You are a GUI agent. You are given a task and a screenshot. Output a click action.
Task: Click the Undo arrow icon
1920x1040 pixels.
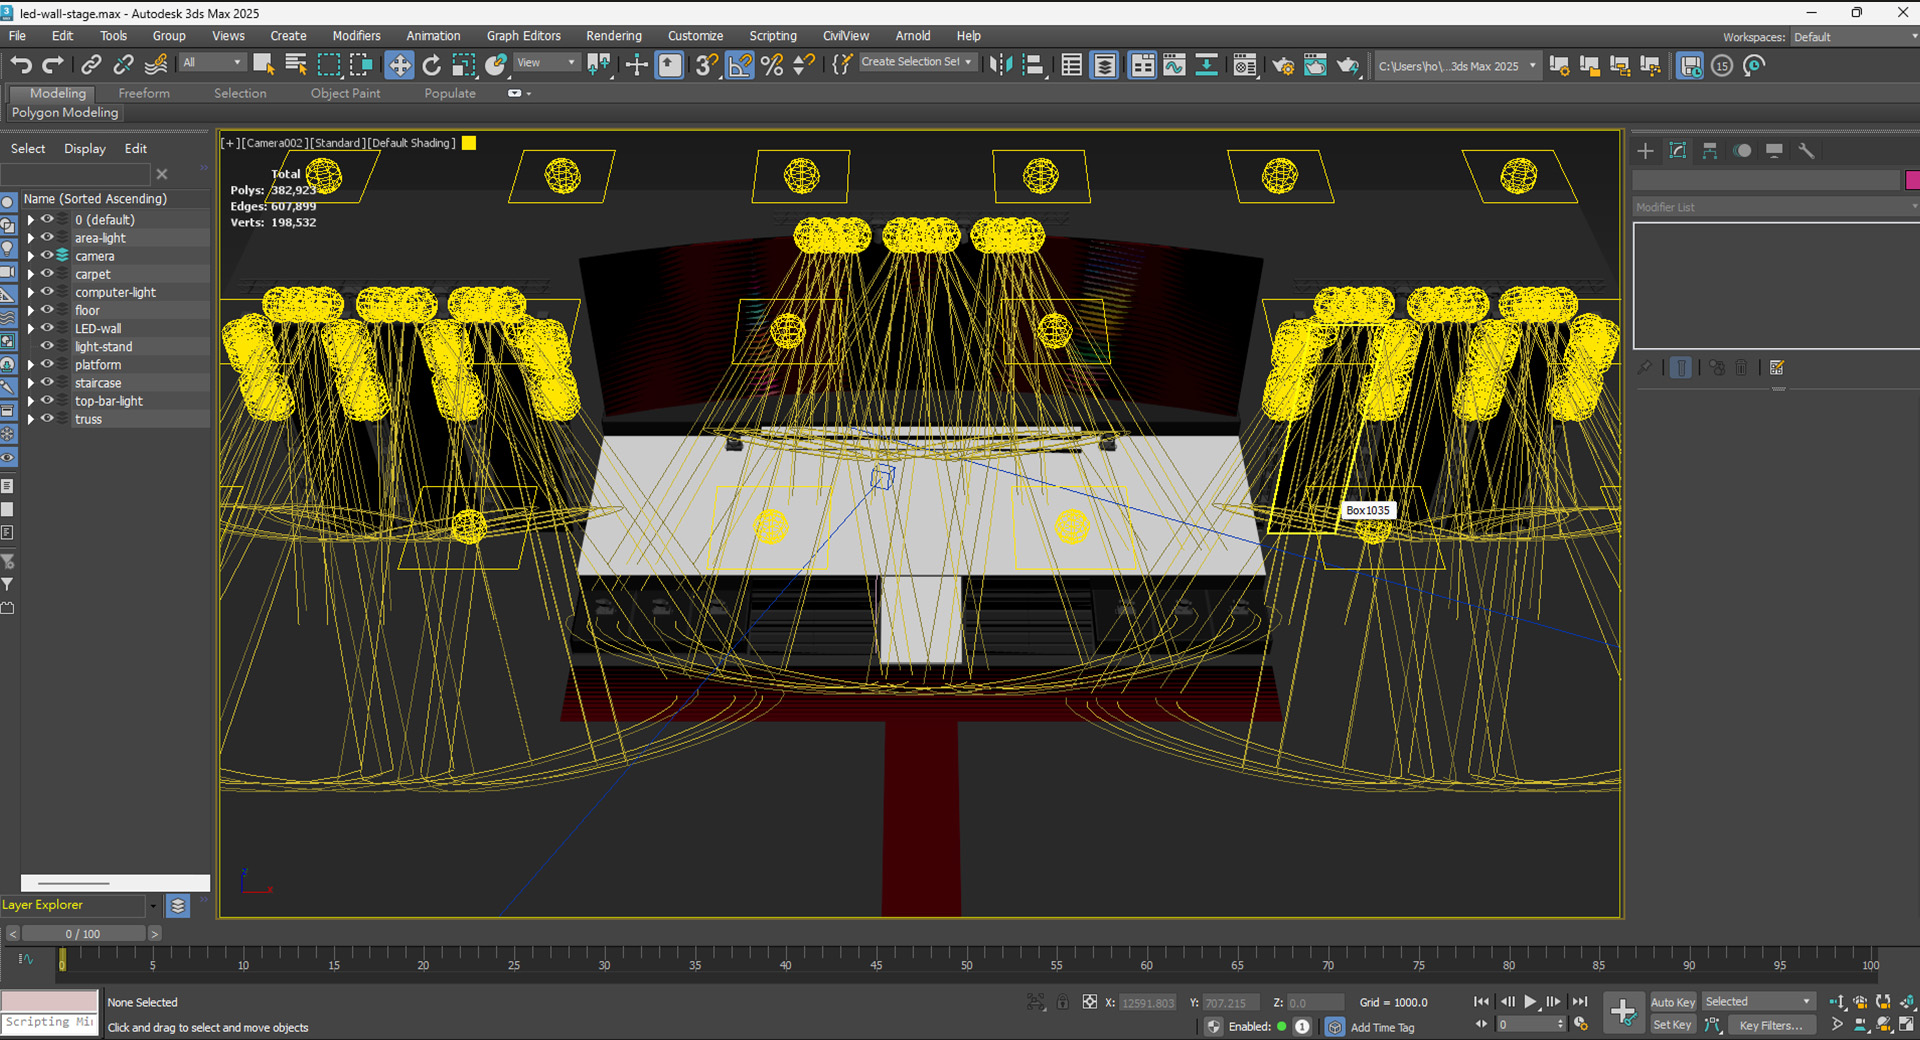pos(21,66)
